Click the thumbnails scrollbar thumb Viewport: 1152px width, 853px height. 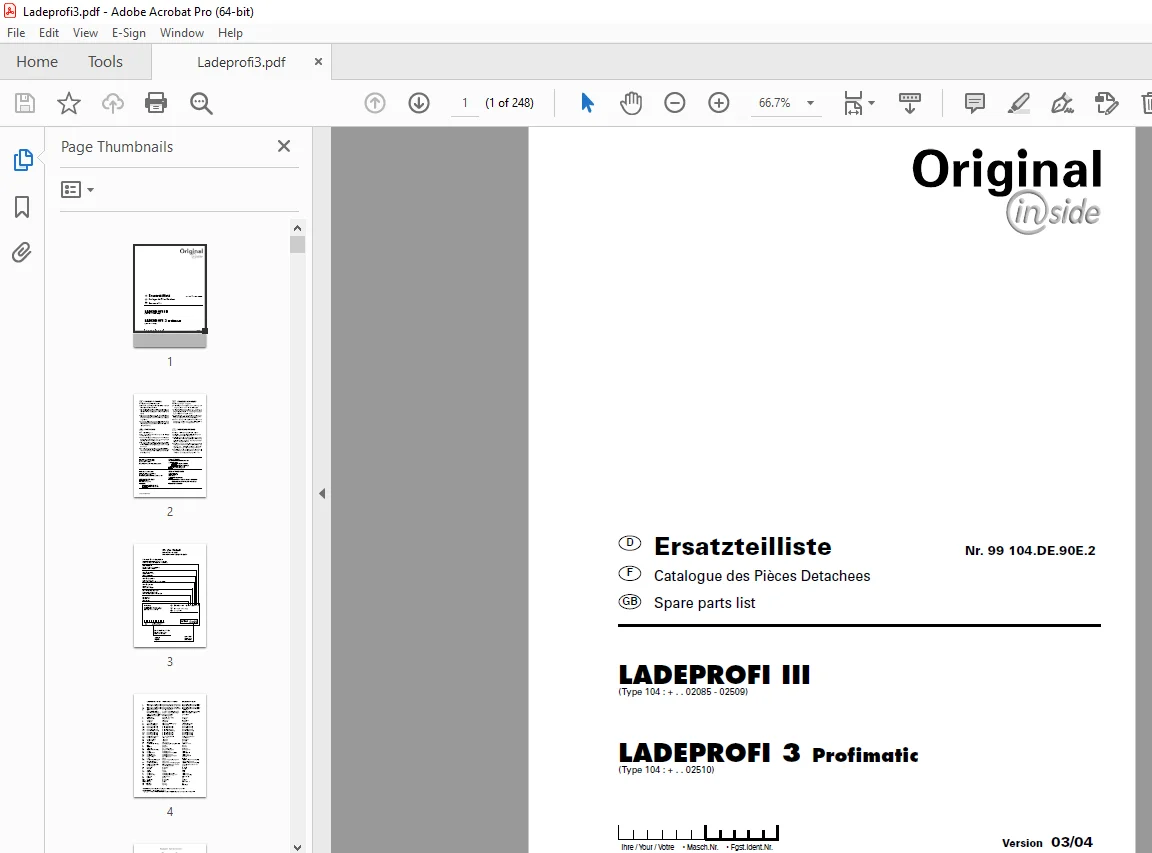(297, 245)
